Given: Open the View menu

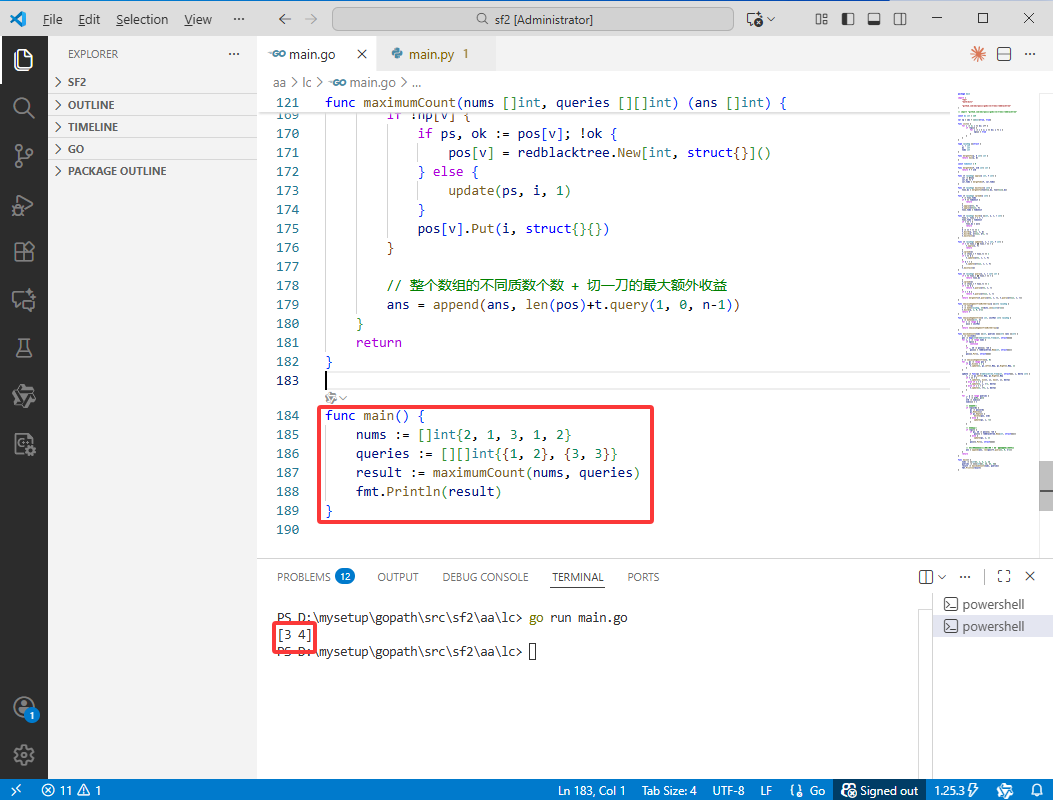Looking at the screenshot, I should (198, 19).
